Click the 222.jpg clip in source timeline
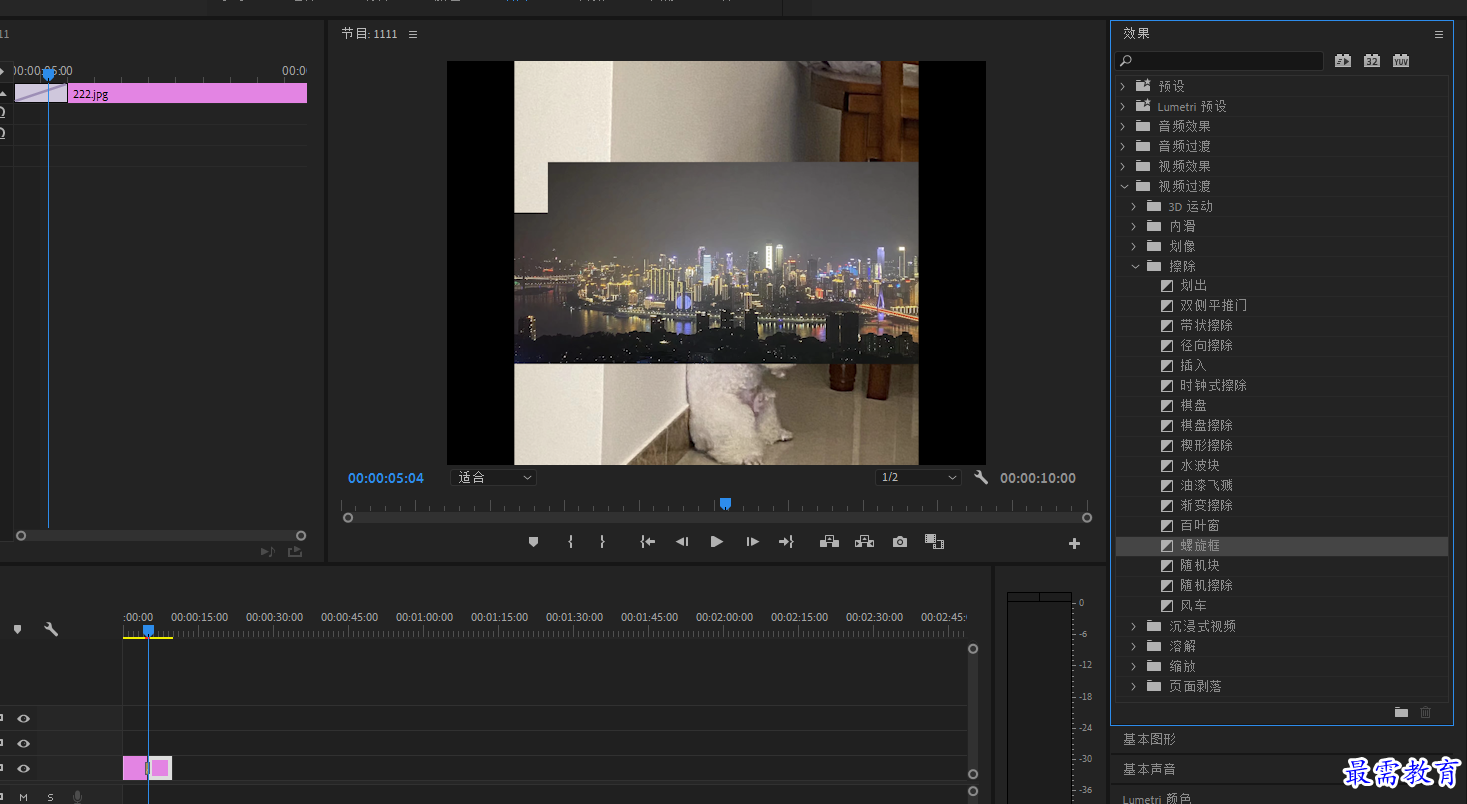Viewport: 1467px width, 804px height. pyautogui.click(x=187, y=94)
